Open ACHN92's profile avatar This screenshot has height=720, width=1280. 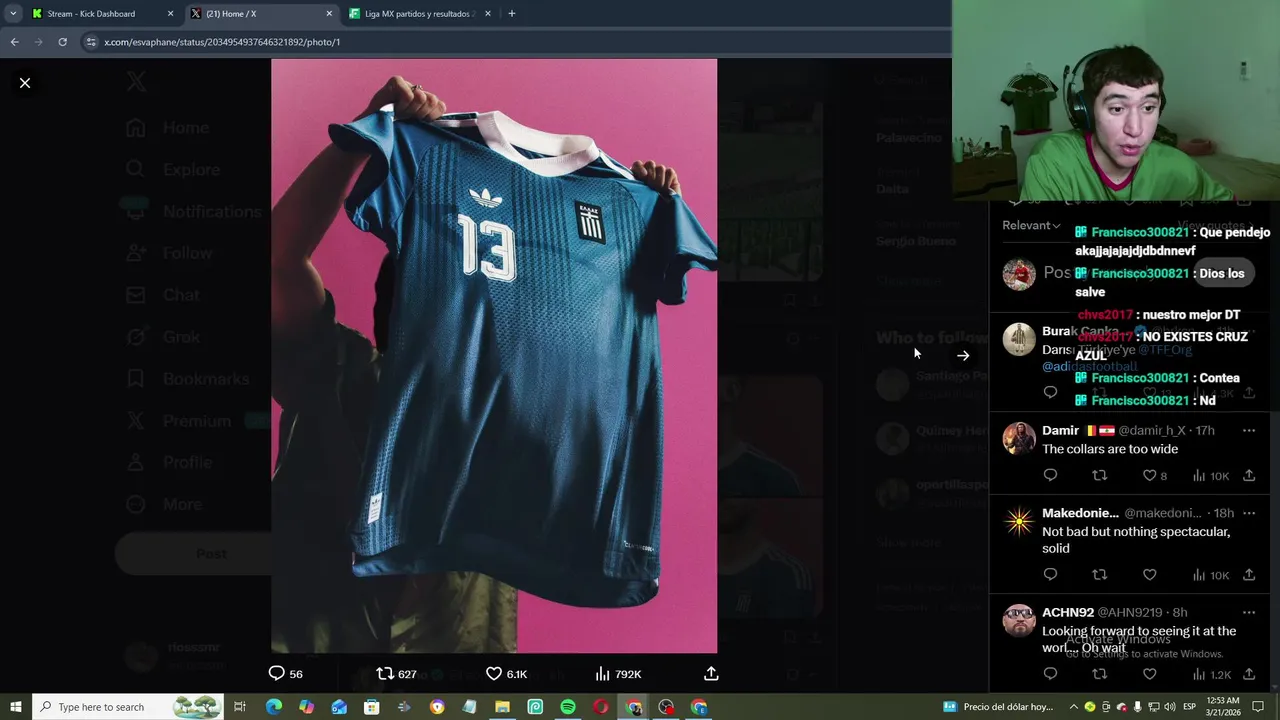coord(1019,620)
